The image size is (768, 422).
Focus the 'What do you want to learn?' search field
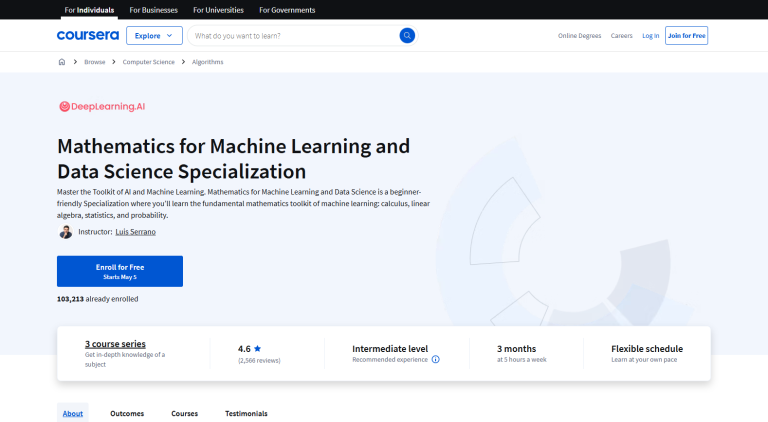pyautogui.click(x=294, y=35)
